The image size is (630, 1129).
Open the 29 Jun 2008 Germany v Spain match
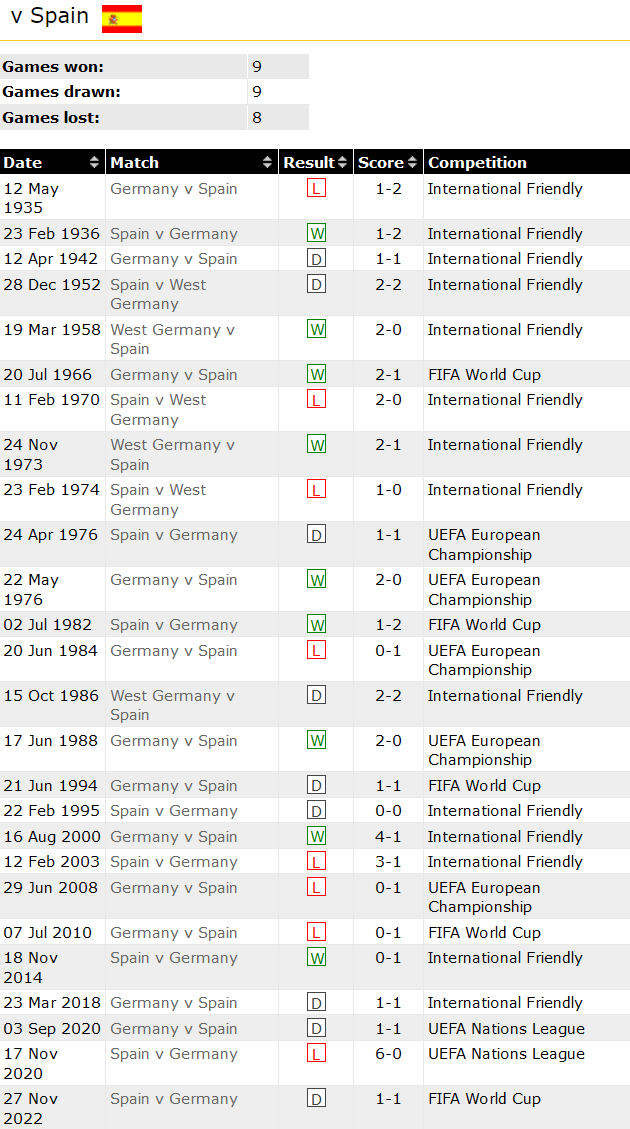click(174, 888)
